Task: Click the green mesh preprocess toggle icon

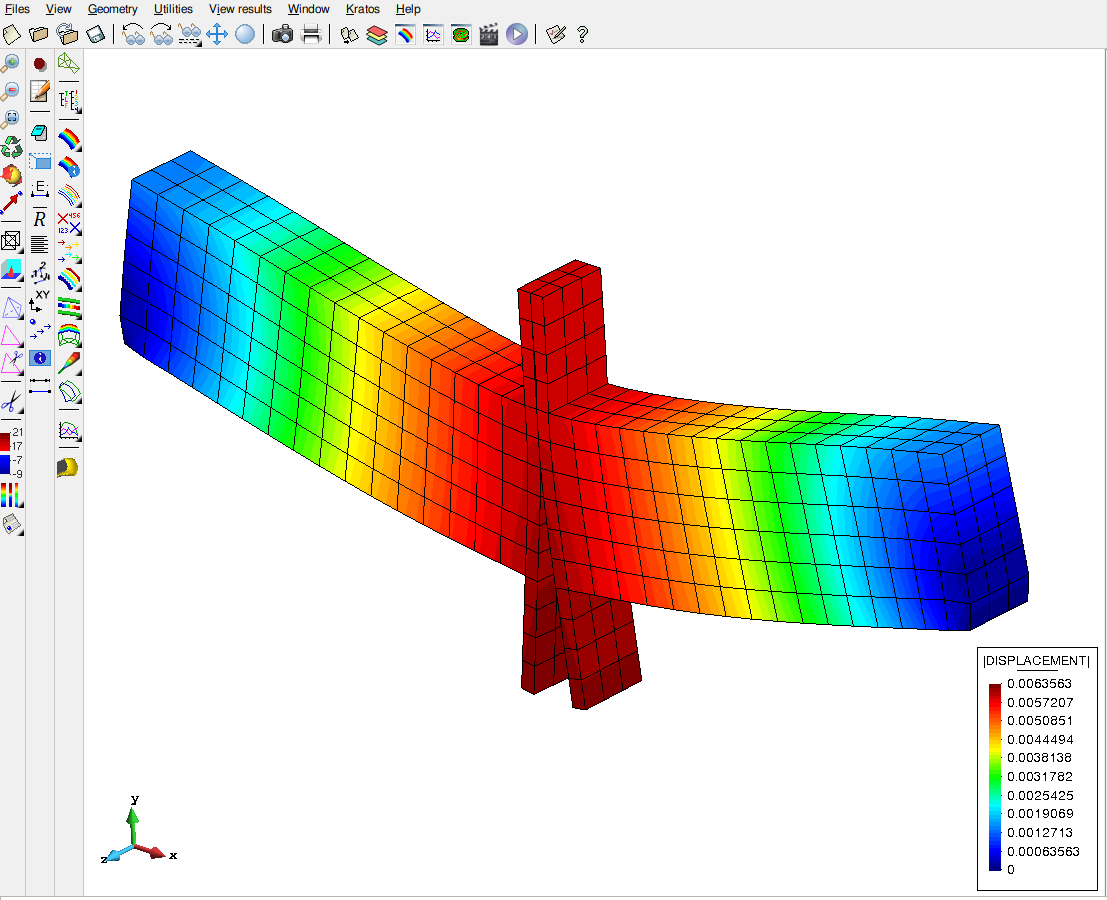Action: tap(461, 34)
